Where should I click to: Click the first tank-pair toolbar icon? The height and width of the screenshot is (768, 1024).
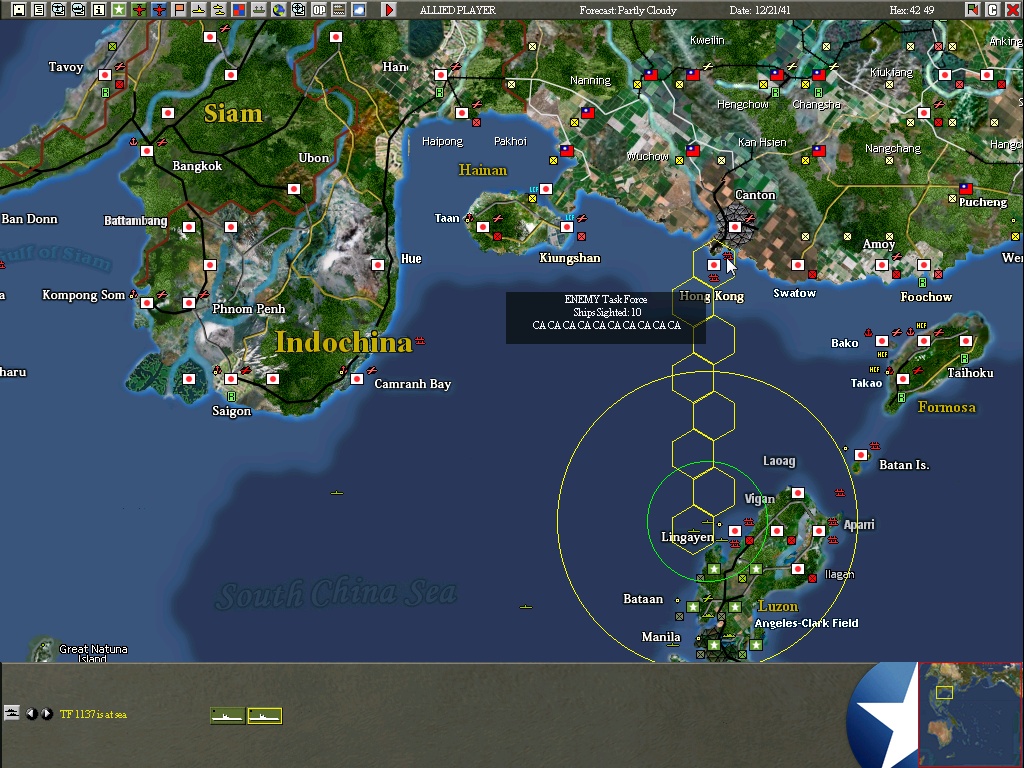59,10
